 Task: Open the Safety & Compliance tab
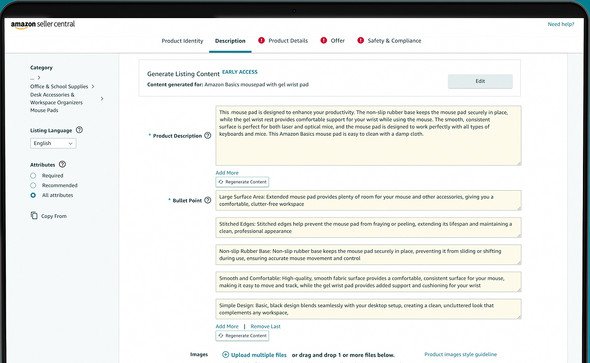394,41
